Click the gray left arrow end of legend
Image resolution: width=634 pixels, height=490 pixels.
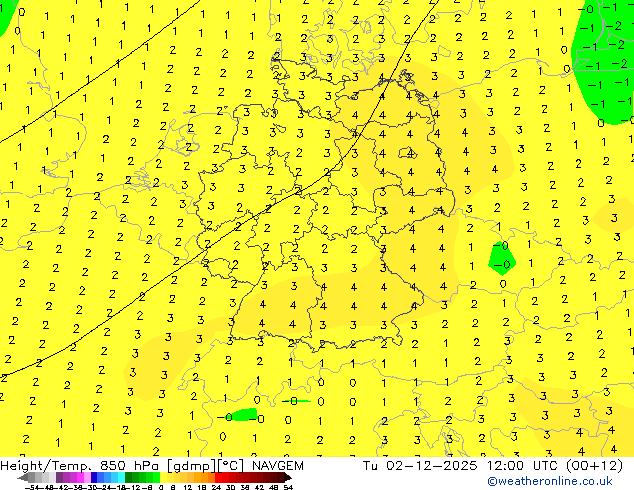[x=23, y=477]
